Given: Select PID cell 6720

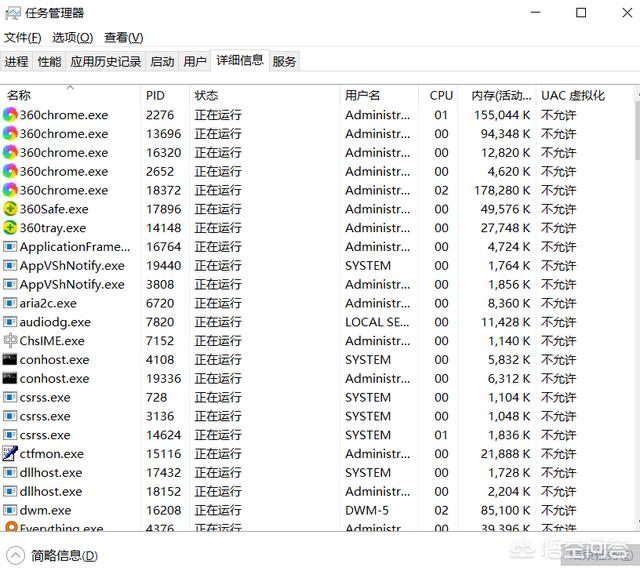Looking at the screenshot, I should [x=160, y=303].
